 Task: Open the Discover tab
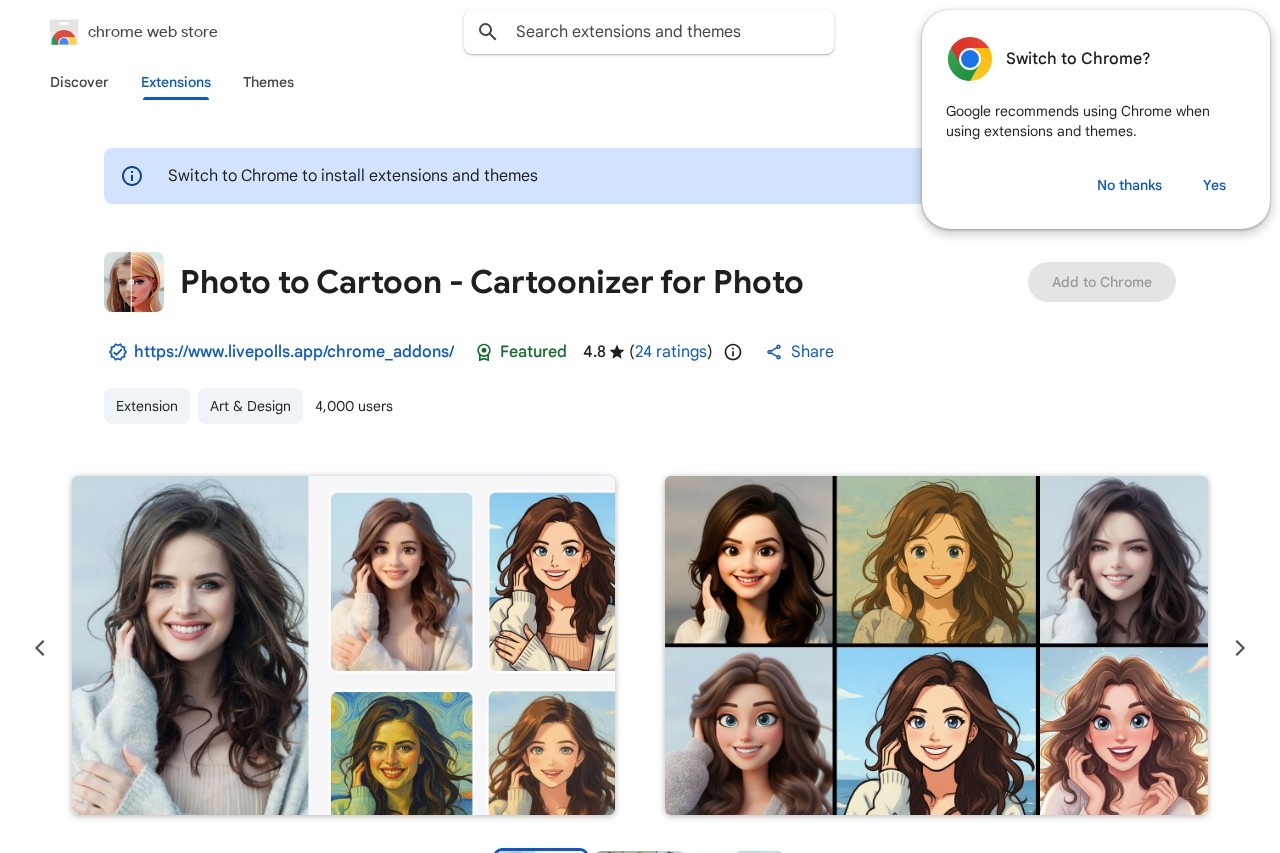79,83
